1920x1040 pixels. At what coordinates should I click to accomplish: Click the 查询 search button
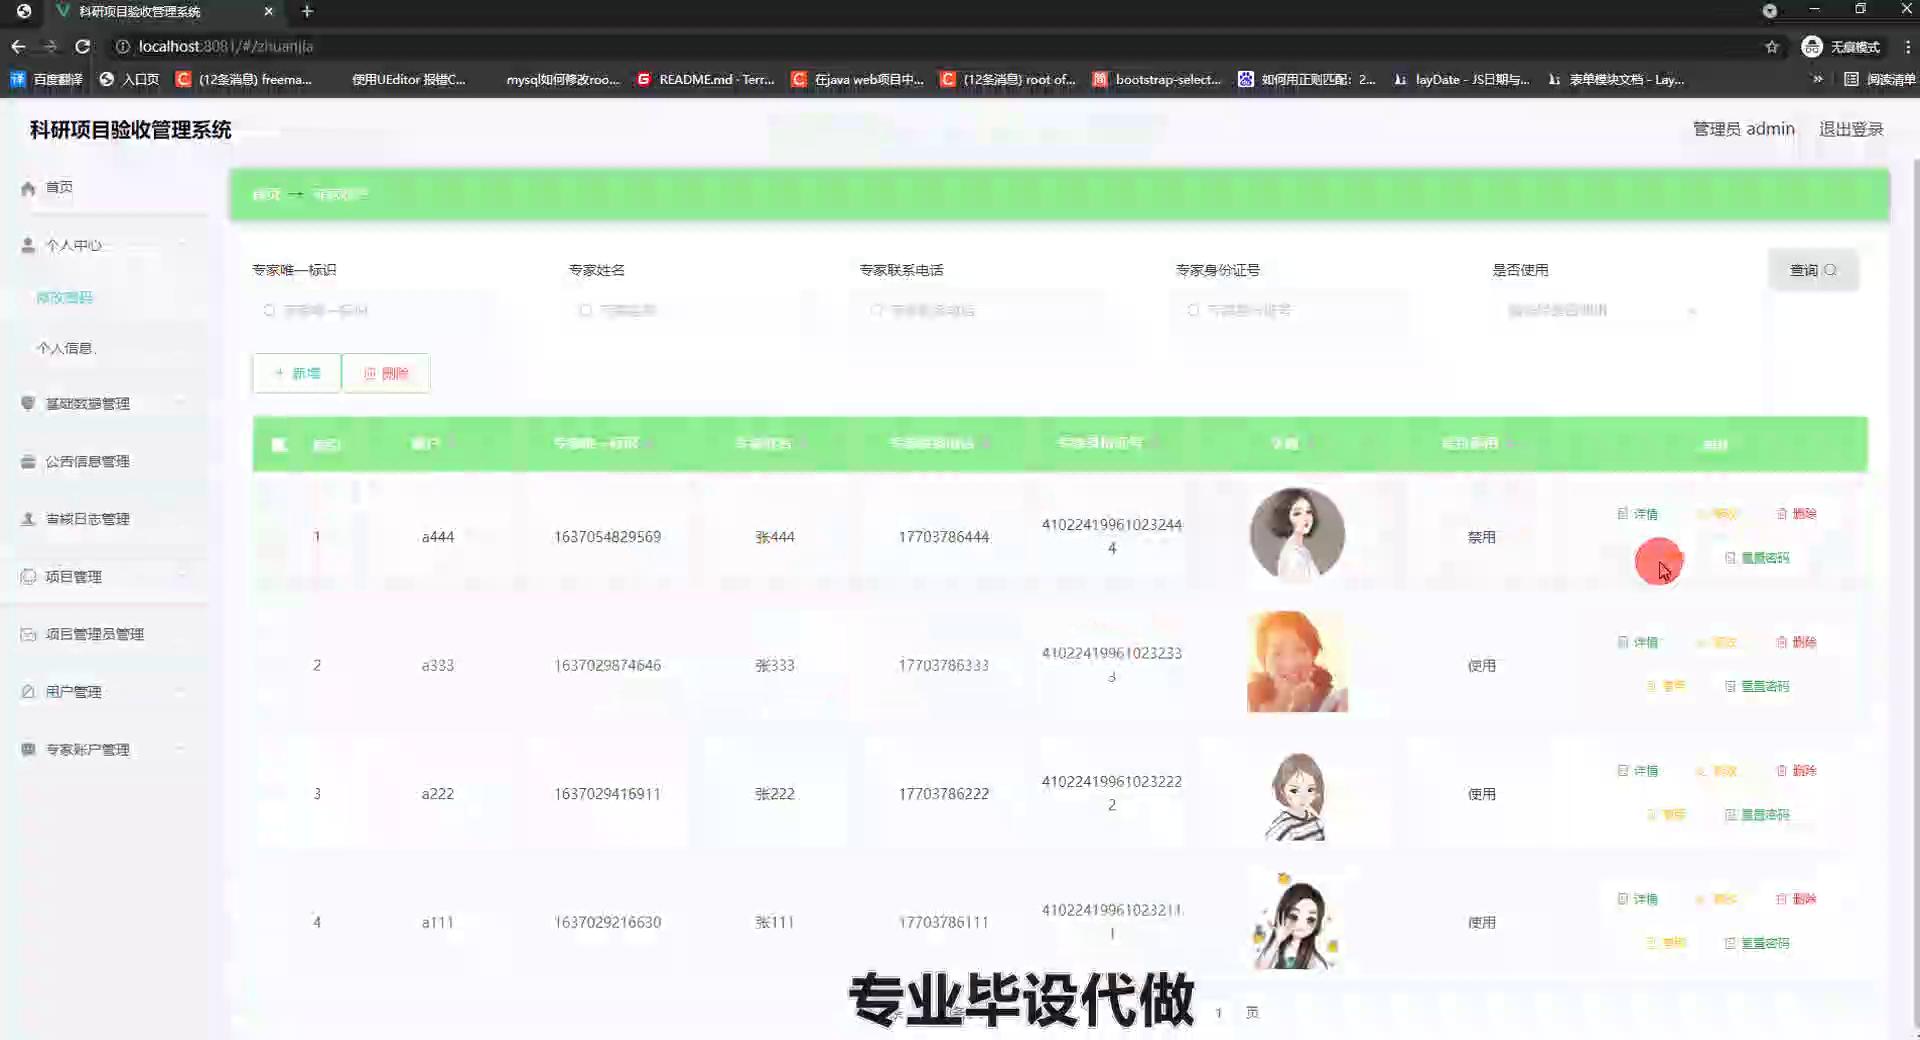click(1812, 270)
